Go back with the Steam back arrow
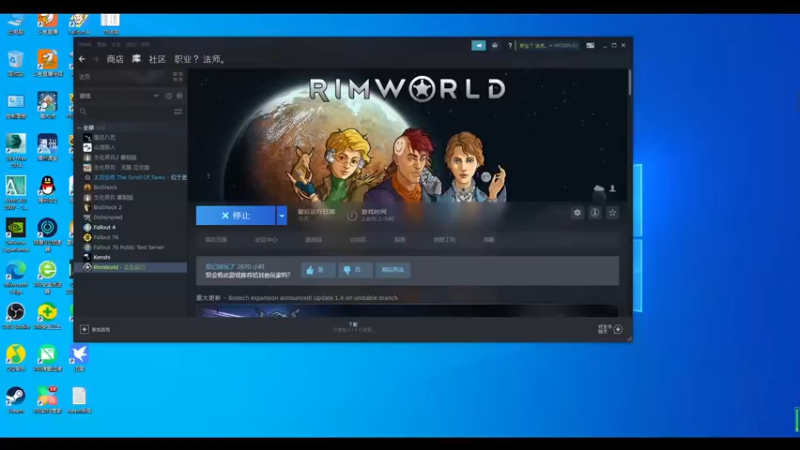 [x=82, y=59]
